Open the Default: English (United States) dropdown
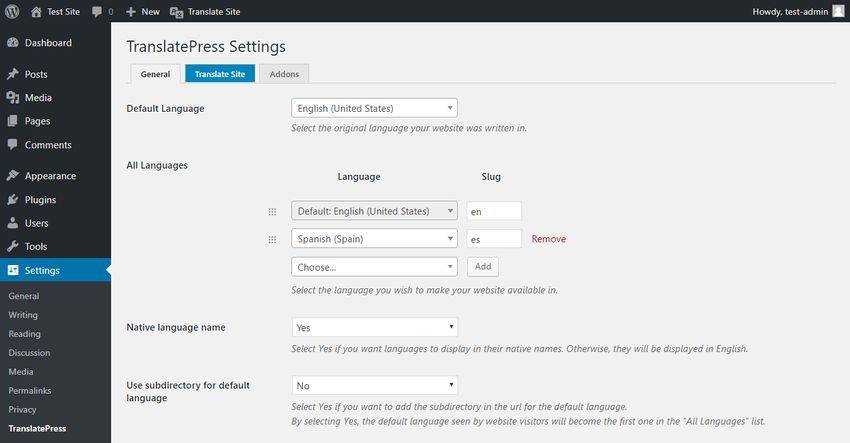The width and height of the screenshot is (850, 443). tap(374, 211)
